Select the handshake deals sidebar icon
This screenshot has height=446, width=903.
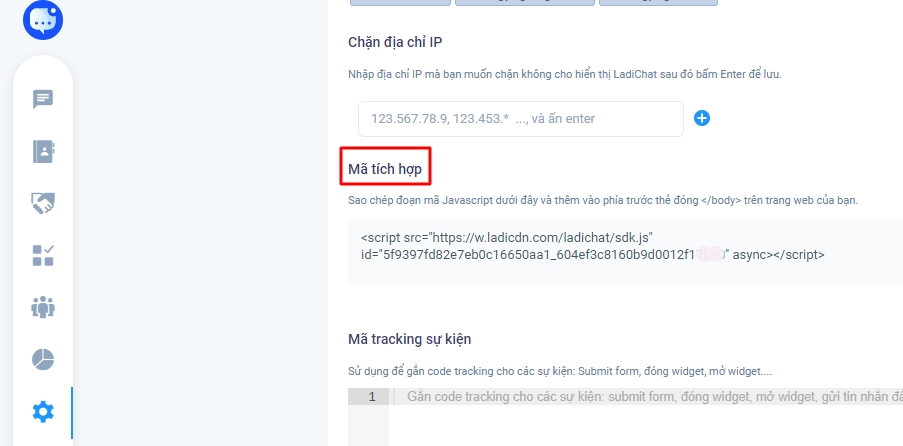click(43, 203)
